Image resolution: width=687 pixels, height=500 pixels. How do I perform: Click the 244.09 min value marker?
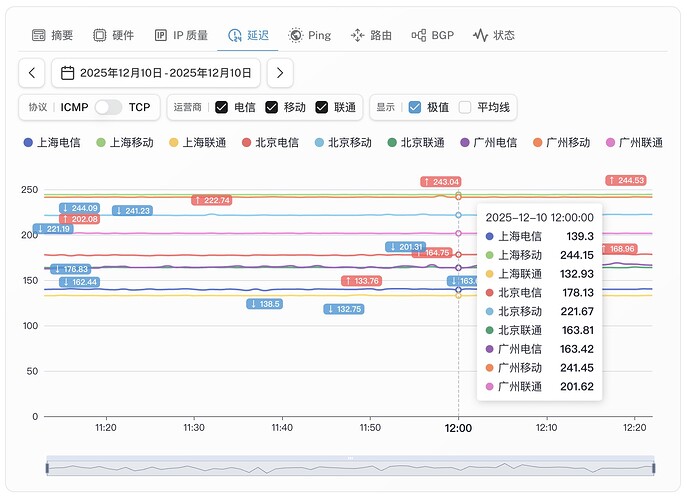click(x=80, y=208)
